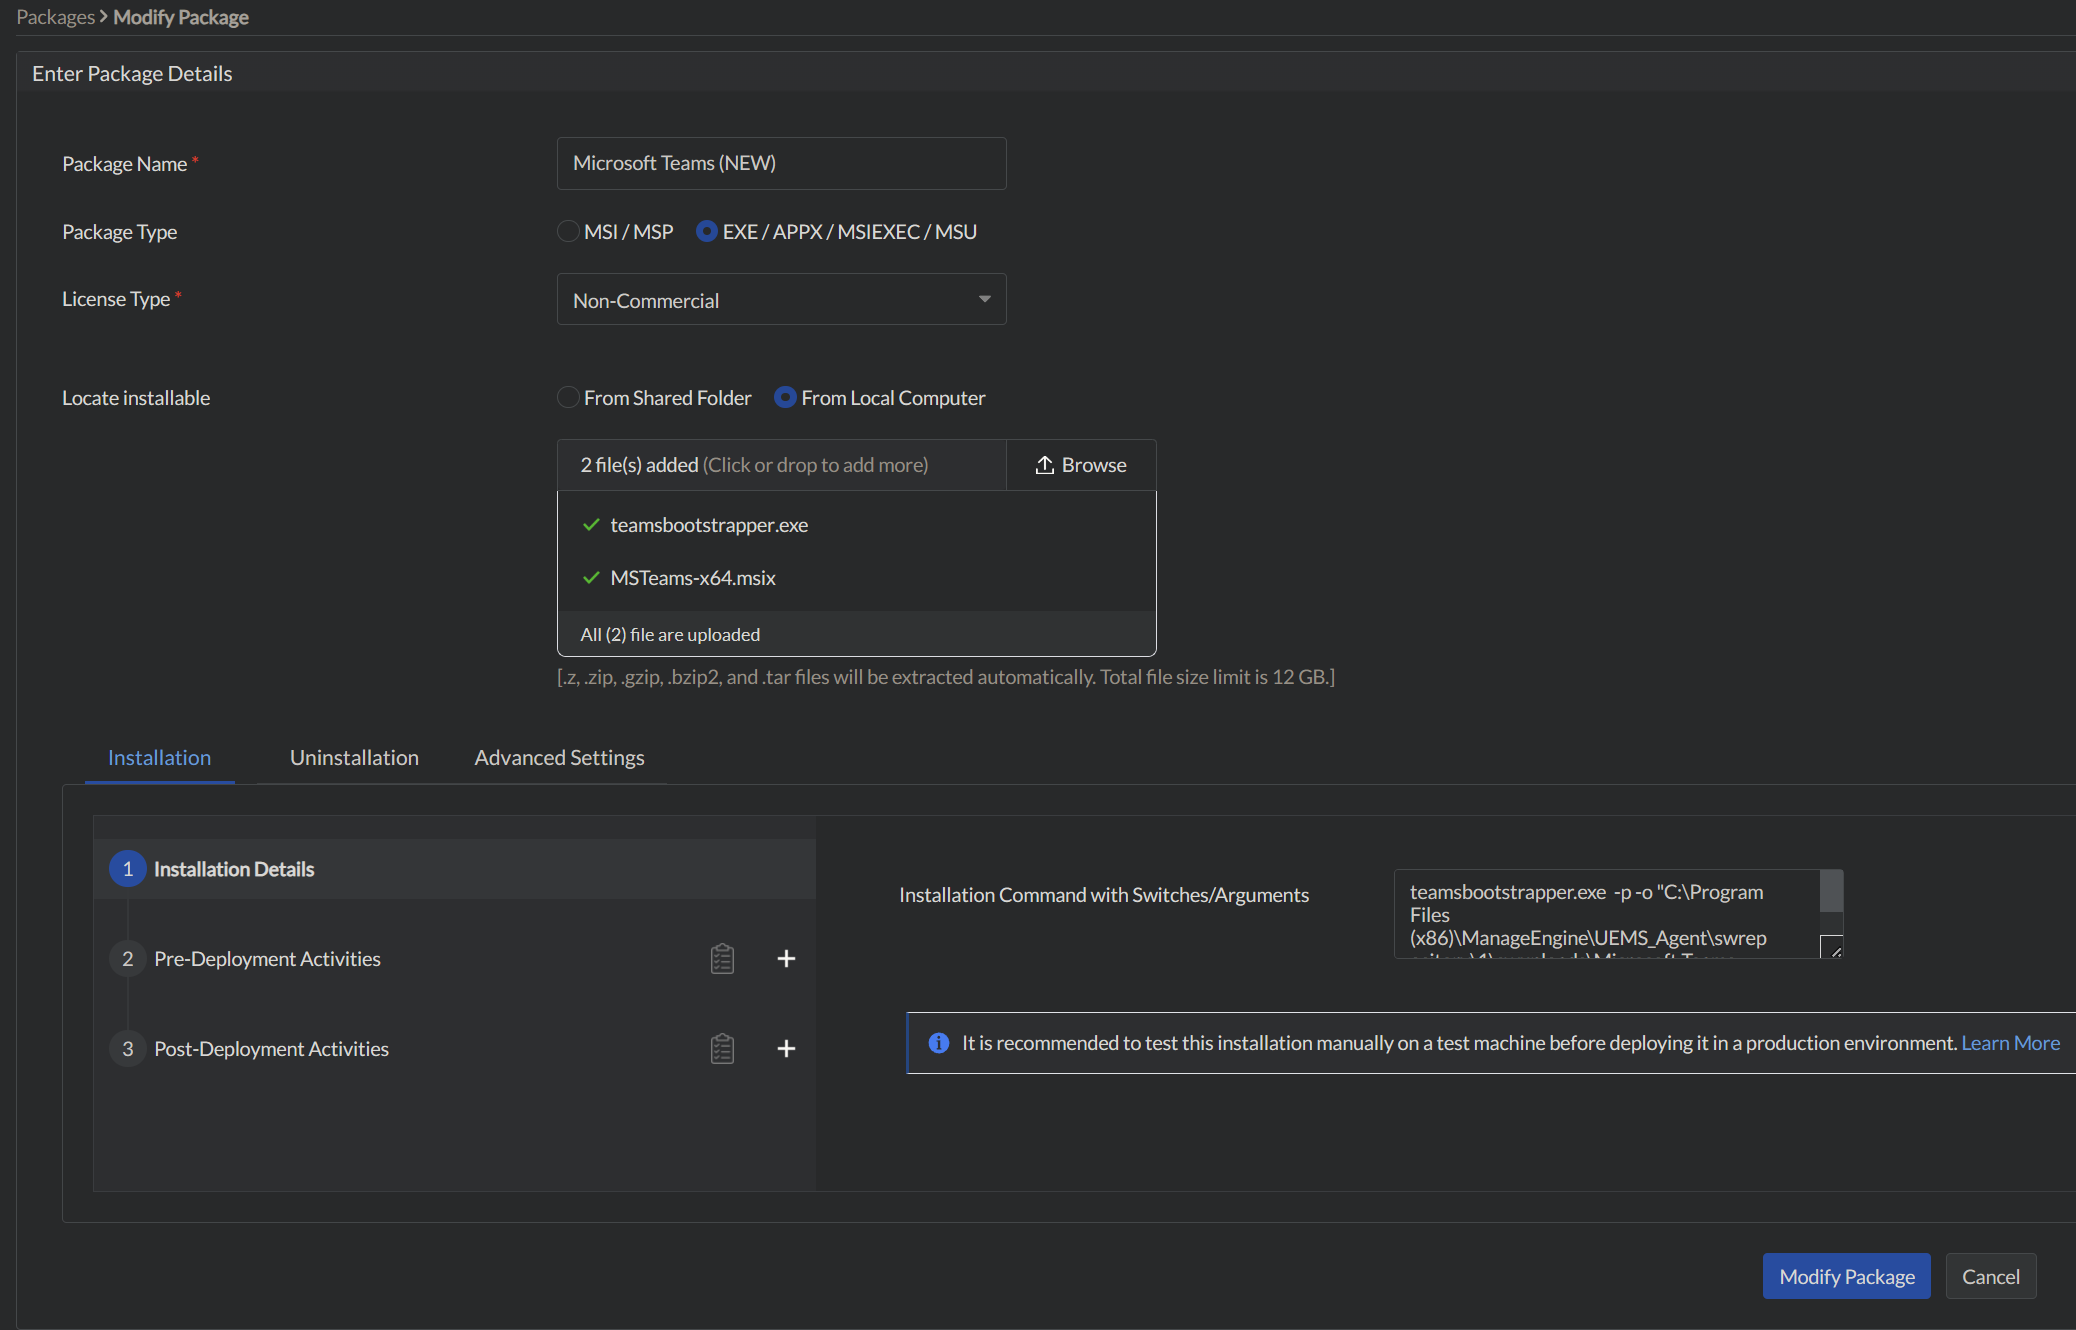This screenshot has width=2076, height=1330.
Task: Click the resize handle of command textarea
Action: click(1832, 948)
